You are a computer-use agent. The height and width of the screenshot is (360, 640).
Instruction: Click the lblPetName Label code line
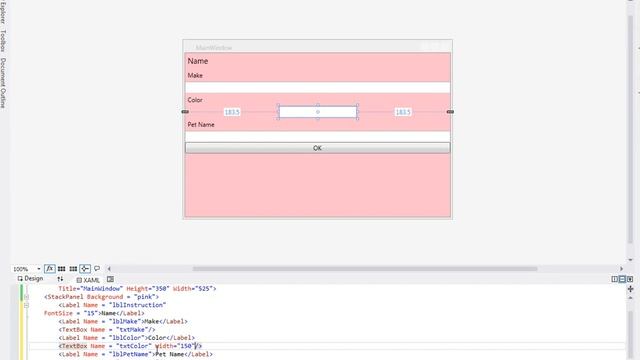point(136,354)
